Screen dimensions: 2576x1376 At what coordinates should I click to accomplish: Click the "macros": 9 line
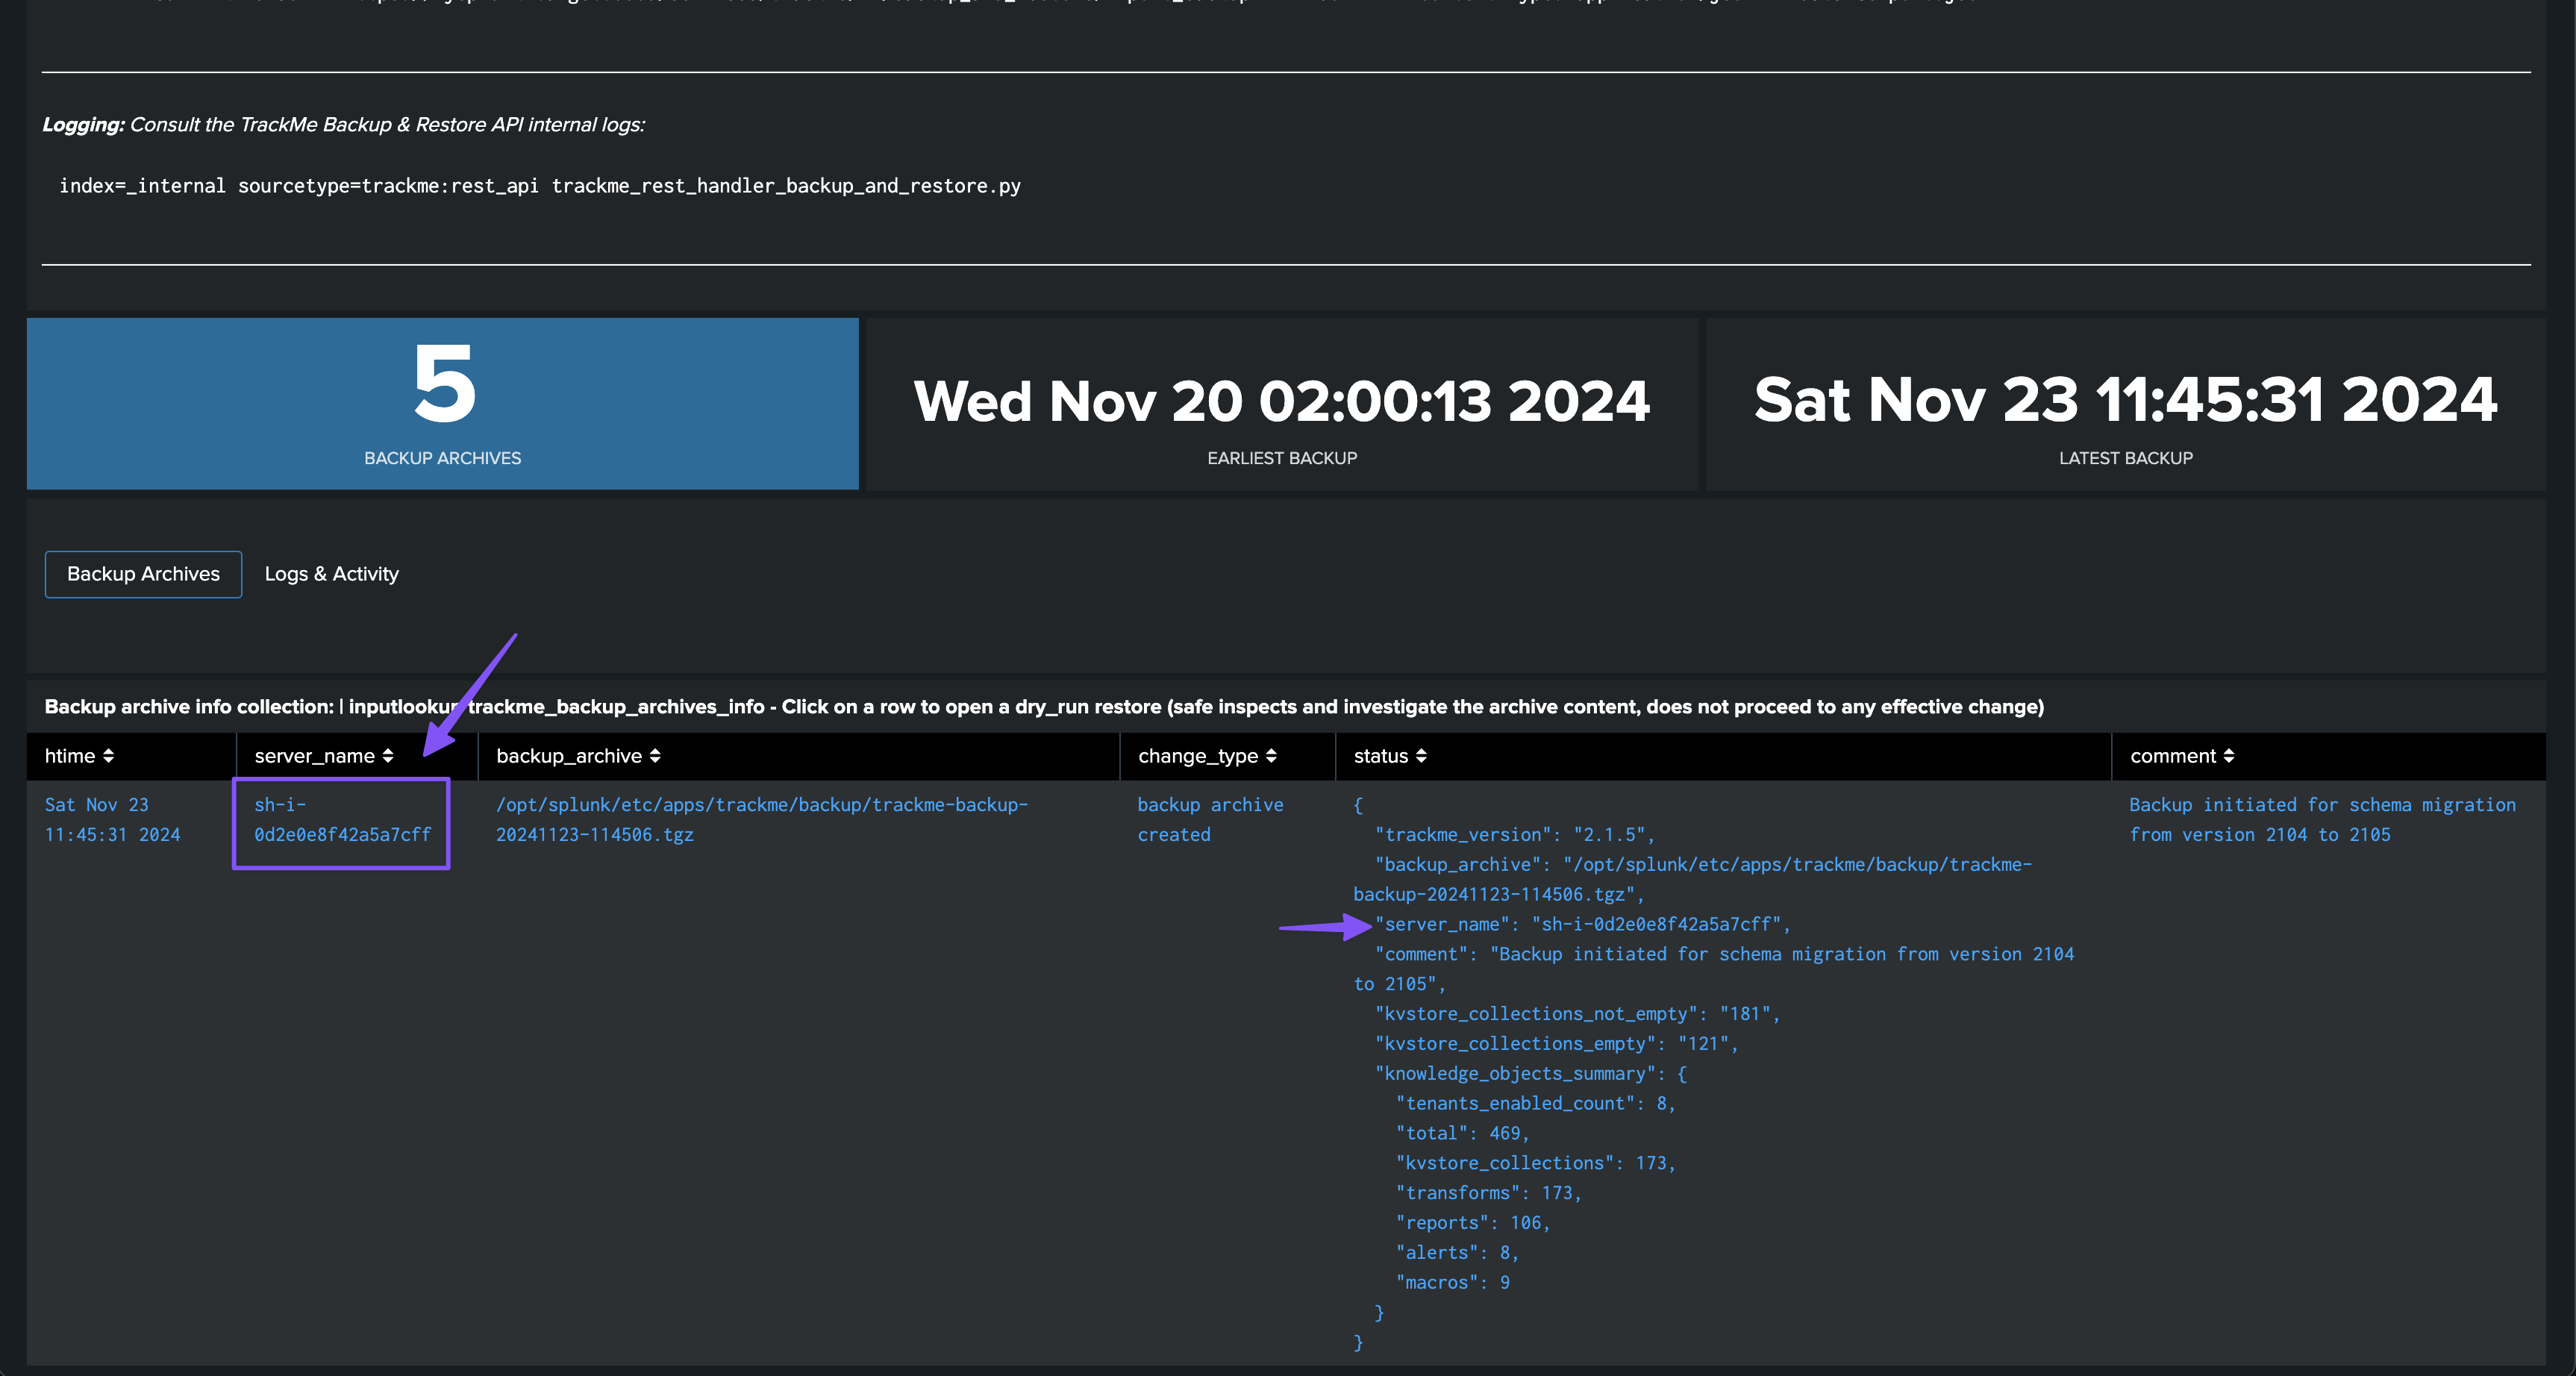point(1452,1283)
